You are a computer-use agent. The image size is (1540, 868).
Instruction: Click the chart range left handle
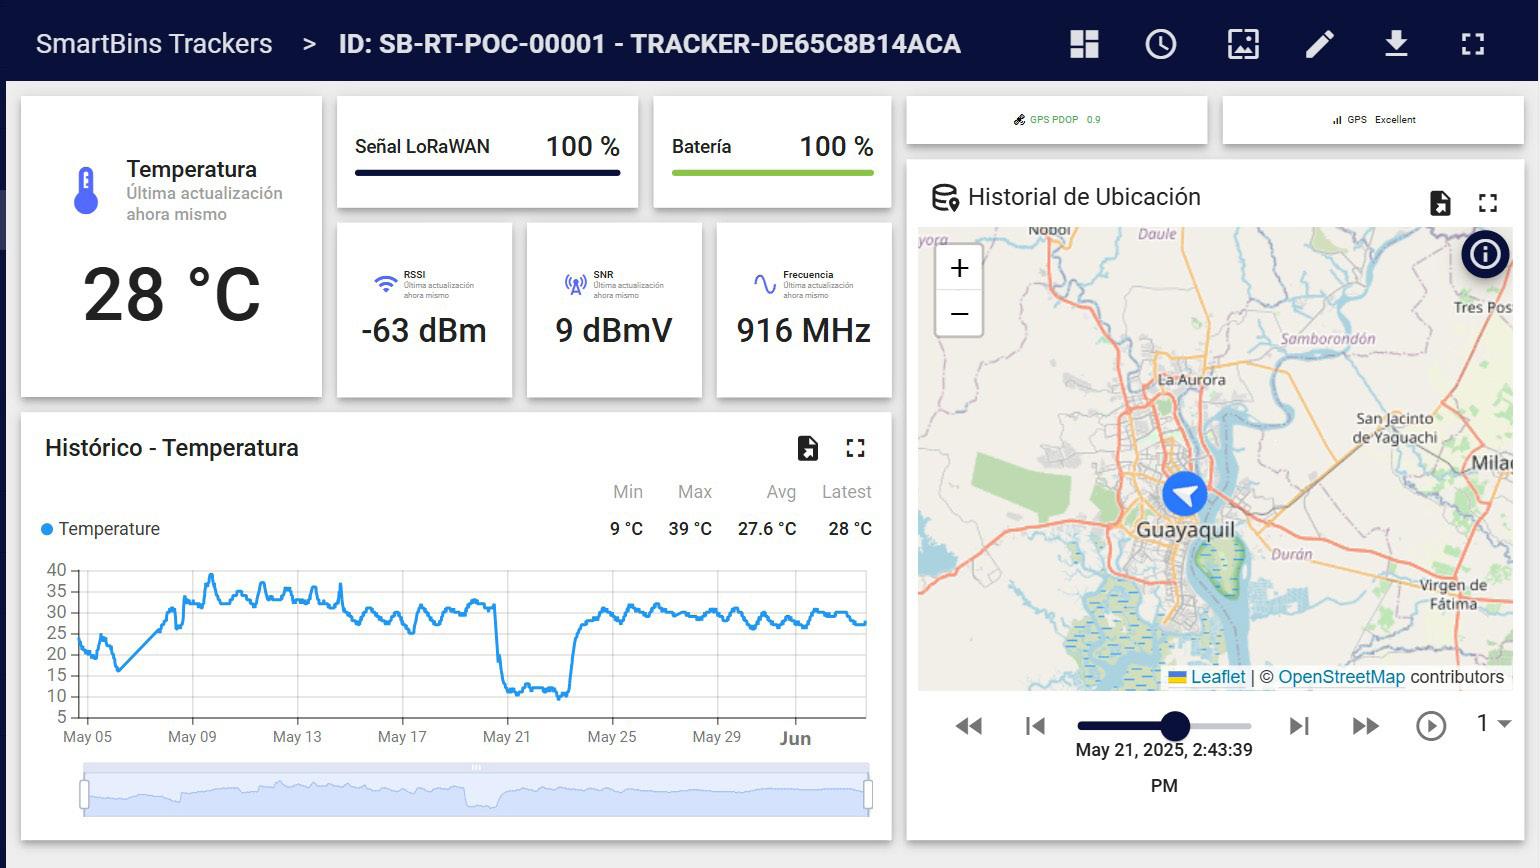click(84, 795)
